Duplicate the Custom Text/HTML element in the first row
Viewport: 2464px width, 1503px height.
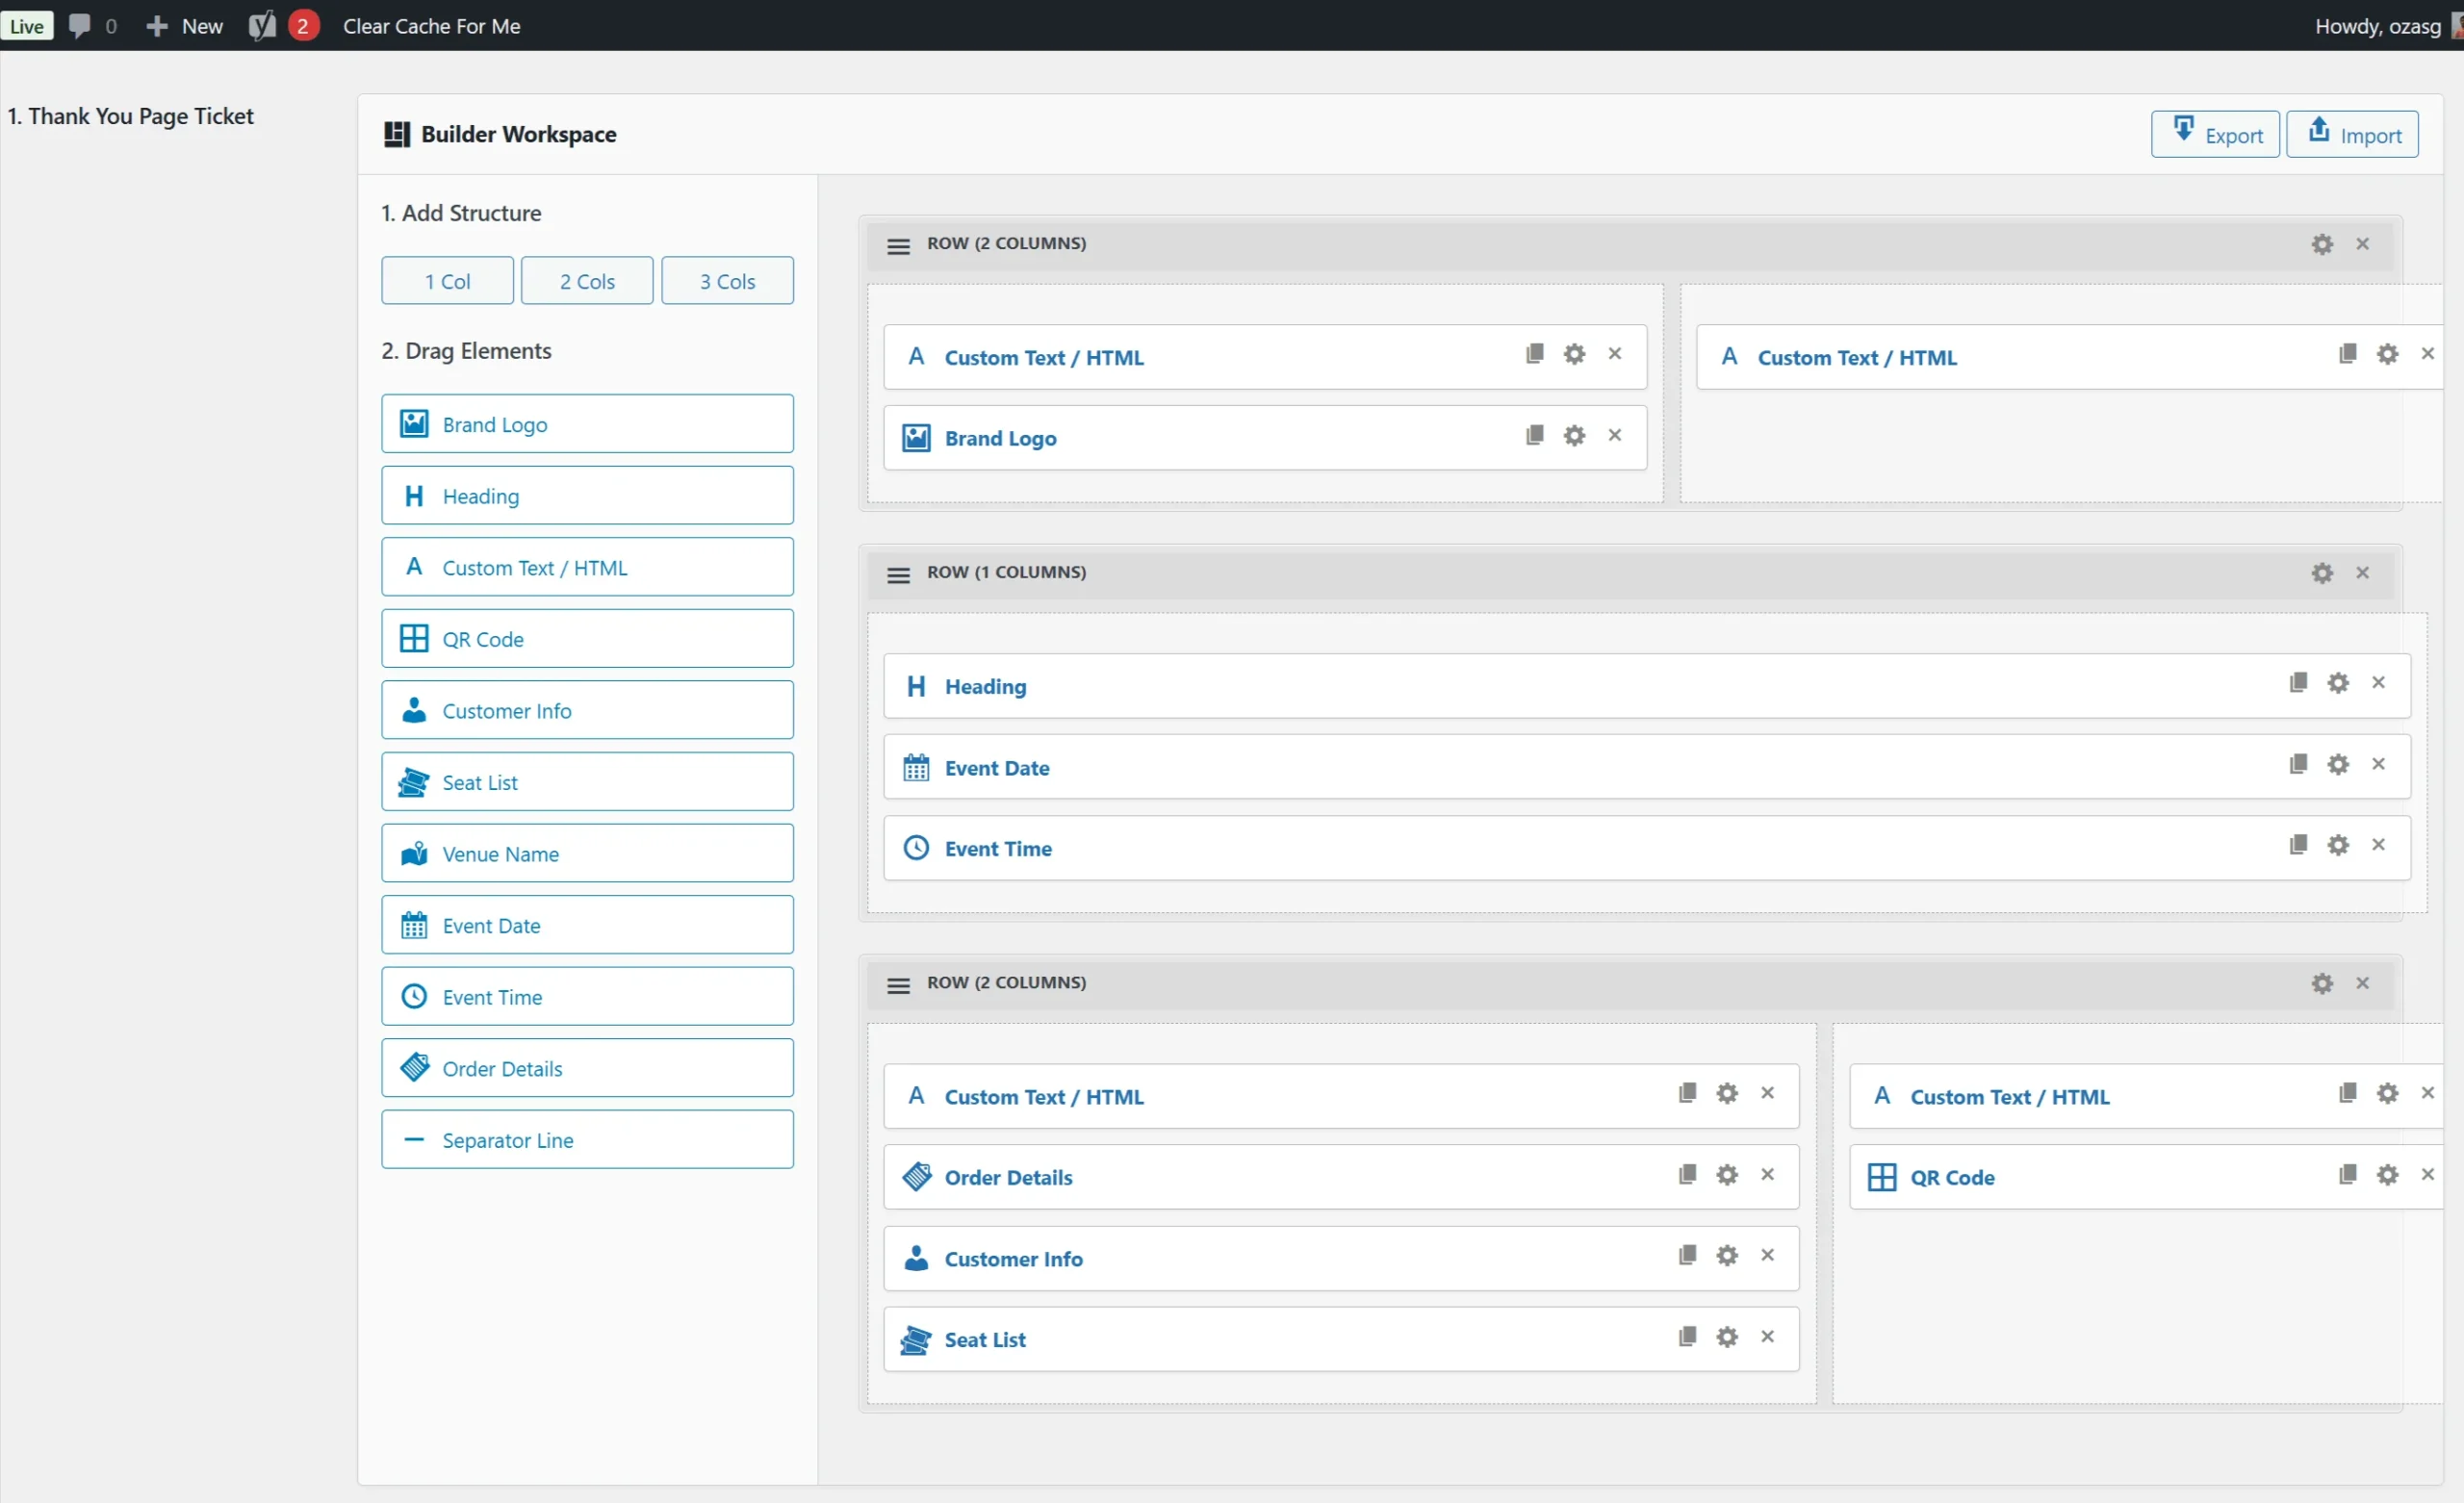pos(1534,354)
